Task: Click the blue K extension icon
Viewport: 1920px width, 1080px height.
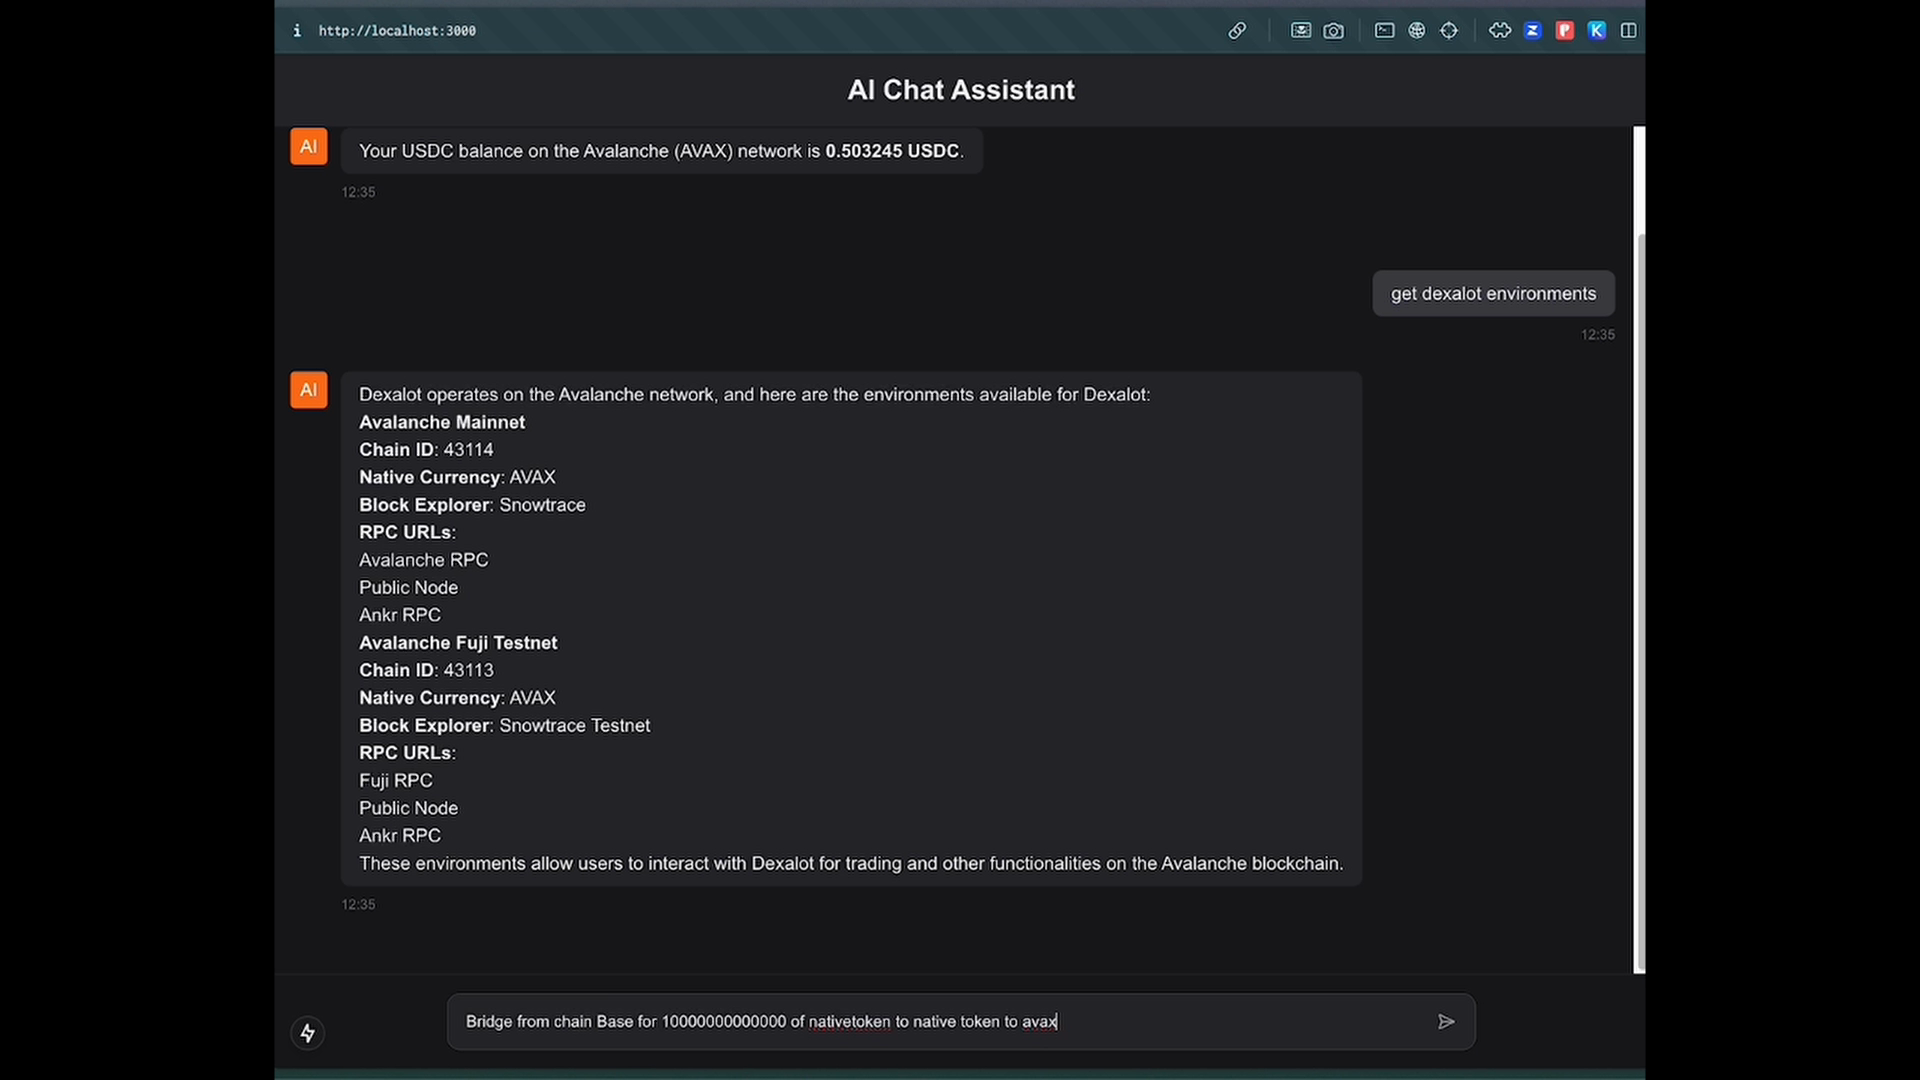Action: 1597,31
